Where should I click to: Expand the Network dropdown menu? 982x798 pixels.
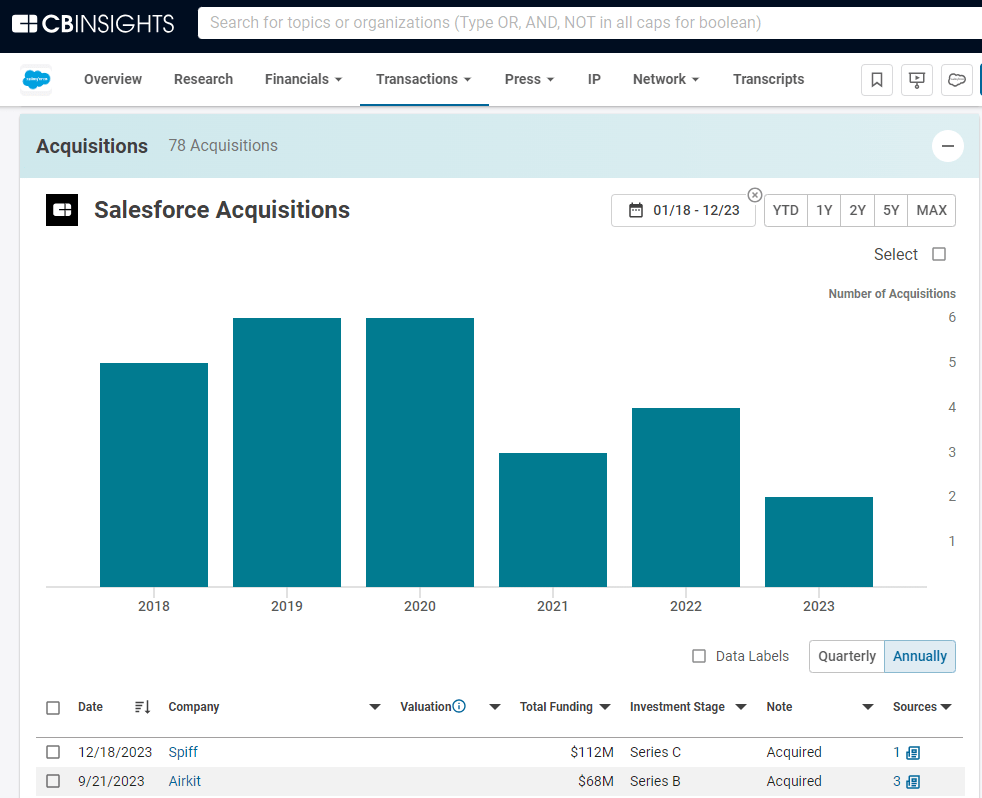coord(666,80)
